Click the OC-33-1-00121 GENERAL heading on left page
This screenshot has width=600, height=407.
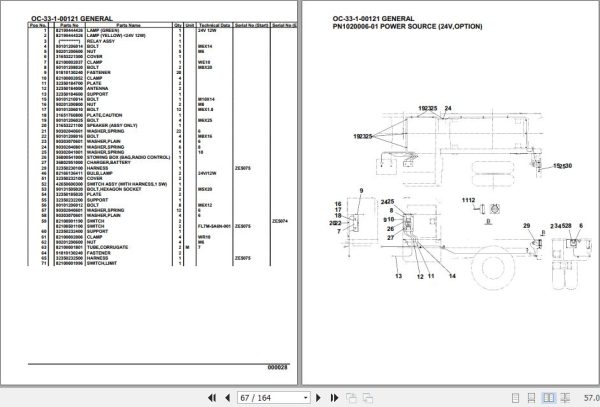[72, 19]
